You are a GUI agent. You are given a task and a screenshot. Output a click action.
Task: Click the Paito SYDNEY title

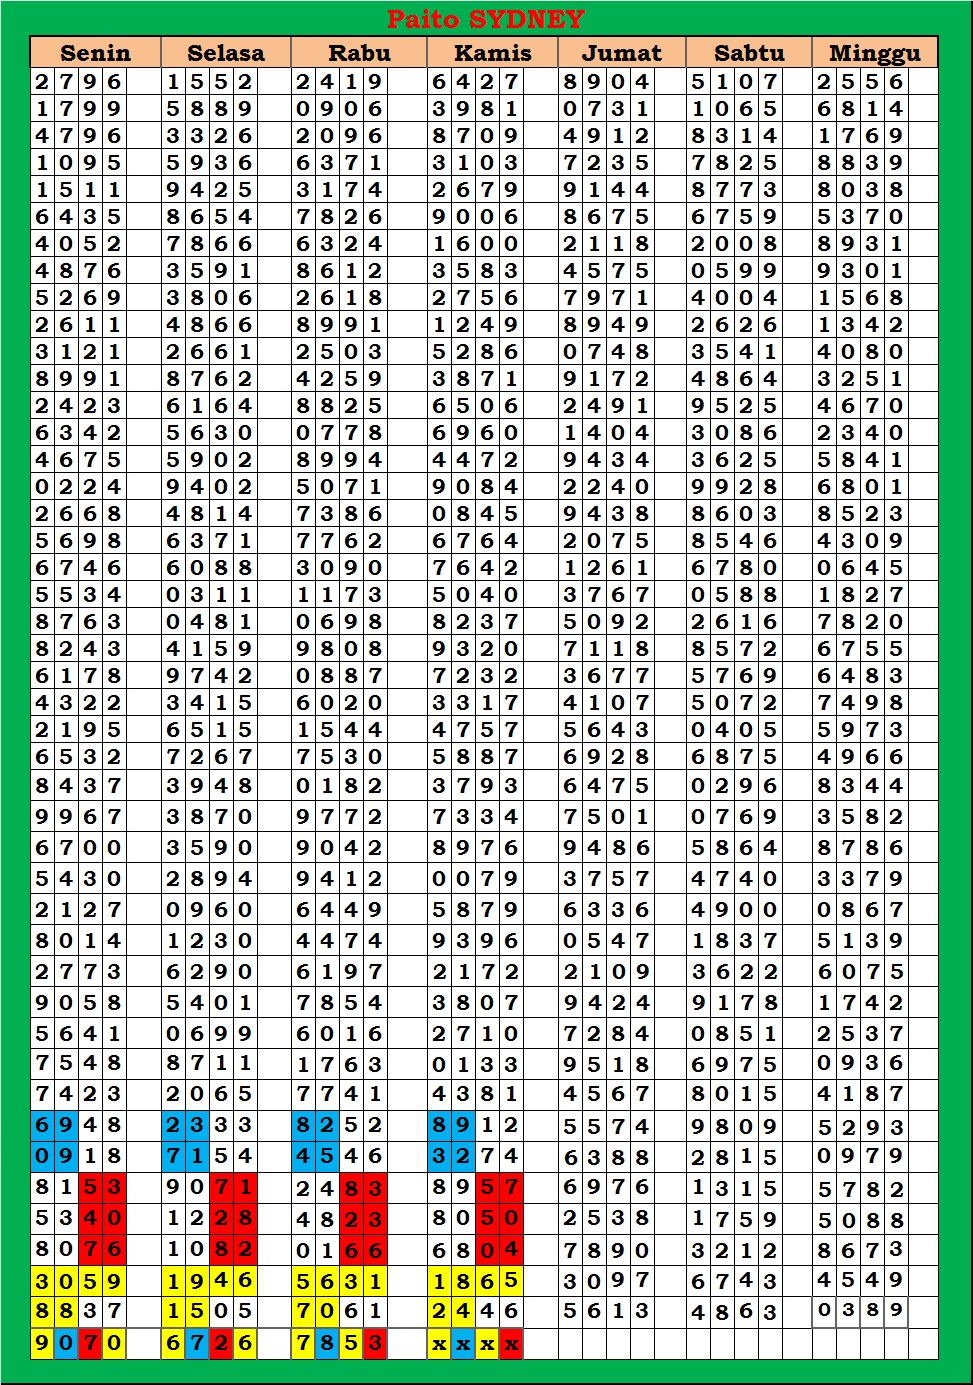(x=485, y=19)
